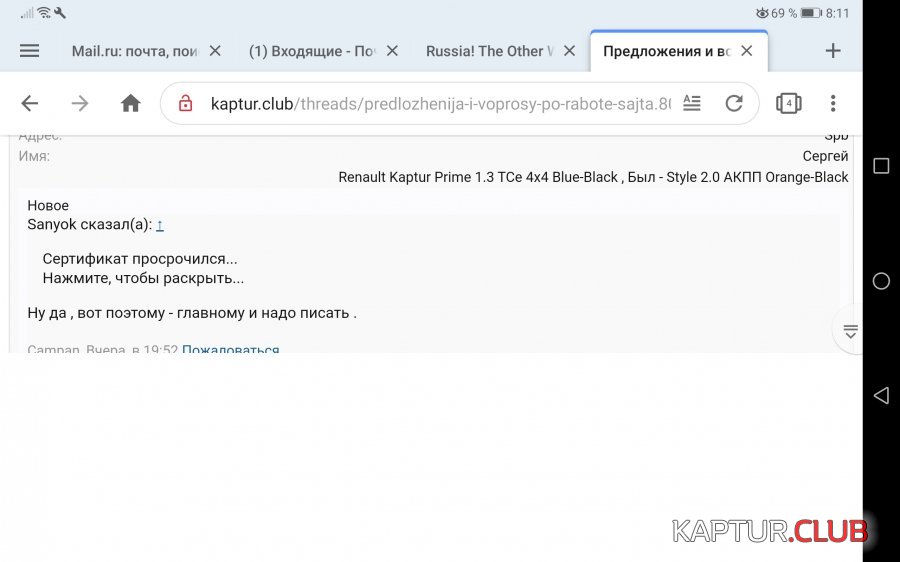Open the tab switcher showing 4 tabs
This screenshot has height=562, width=900.
pos(789,103)
